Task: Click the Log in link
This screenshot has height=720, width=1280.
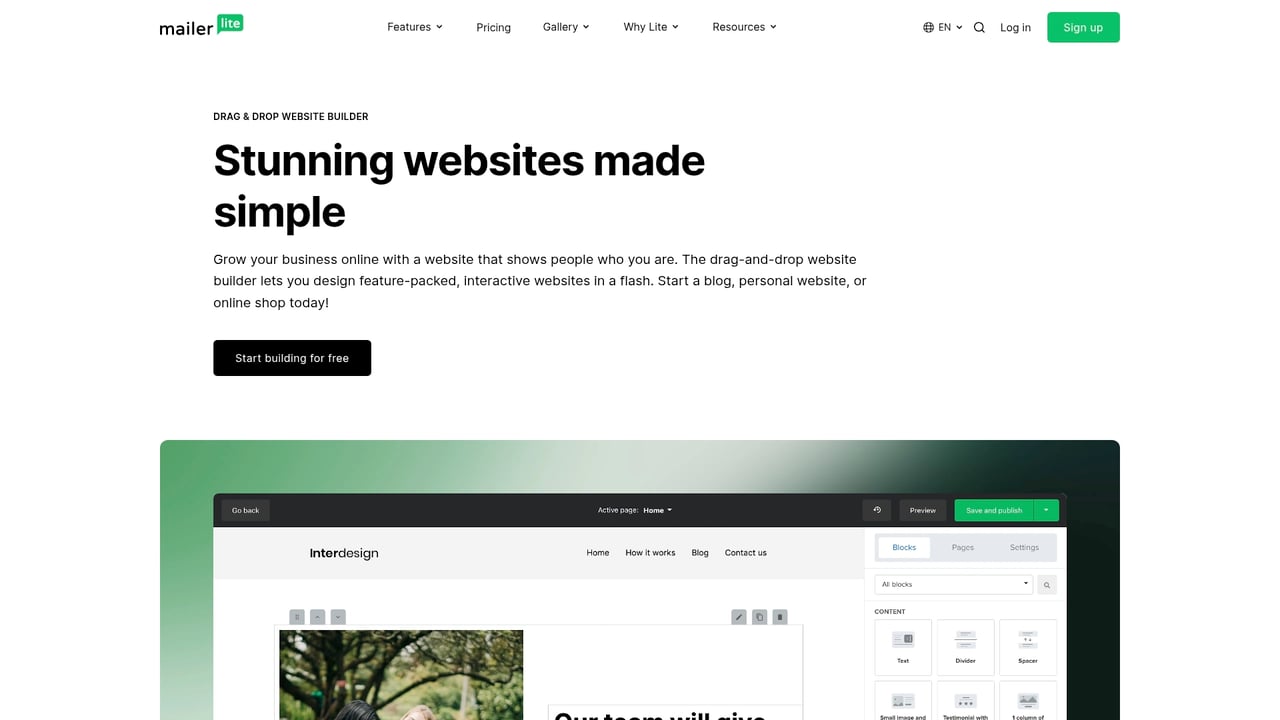Action: point(1015,27)
